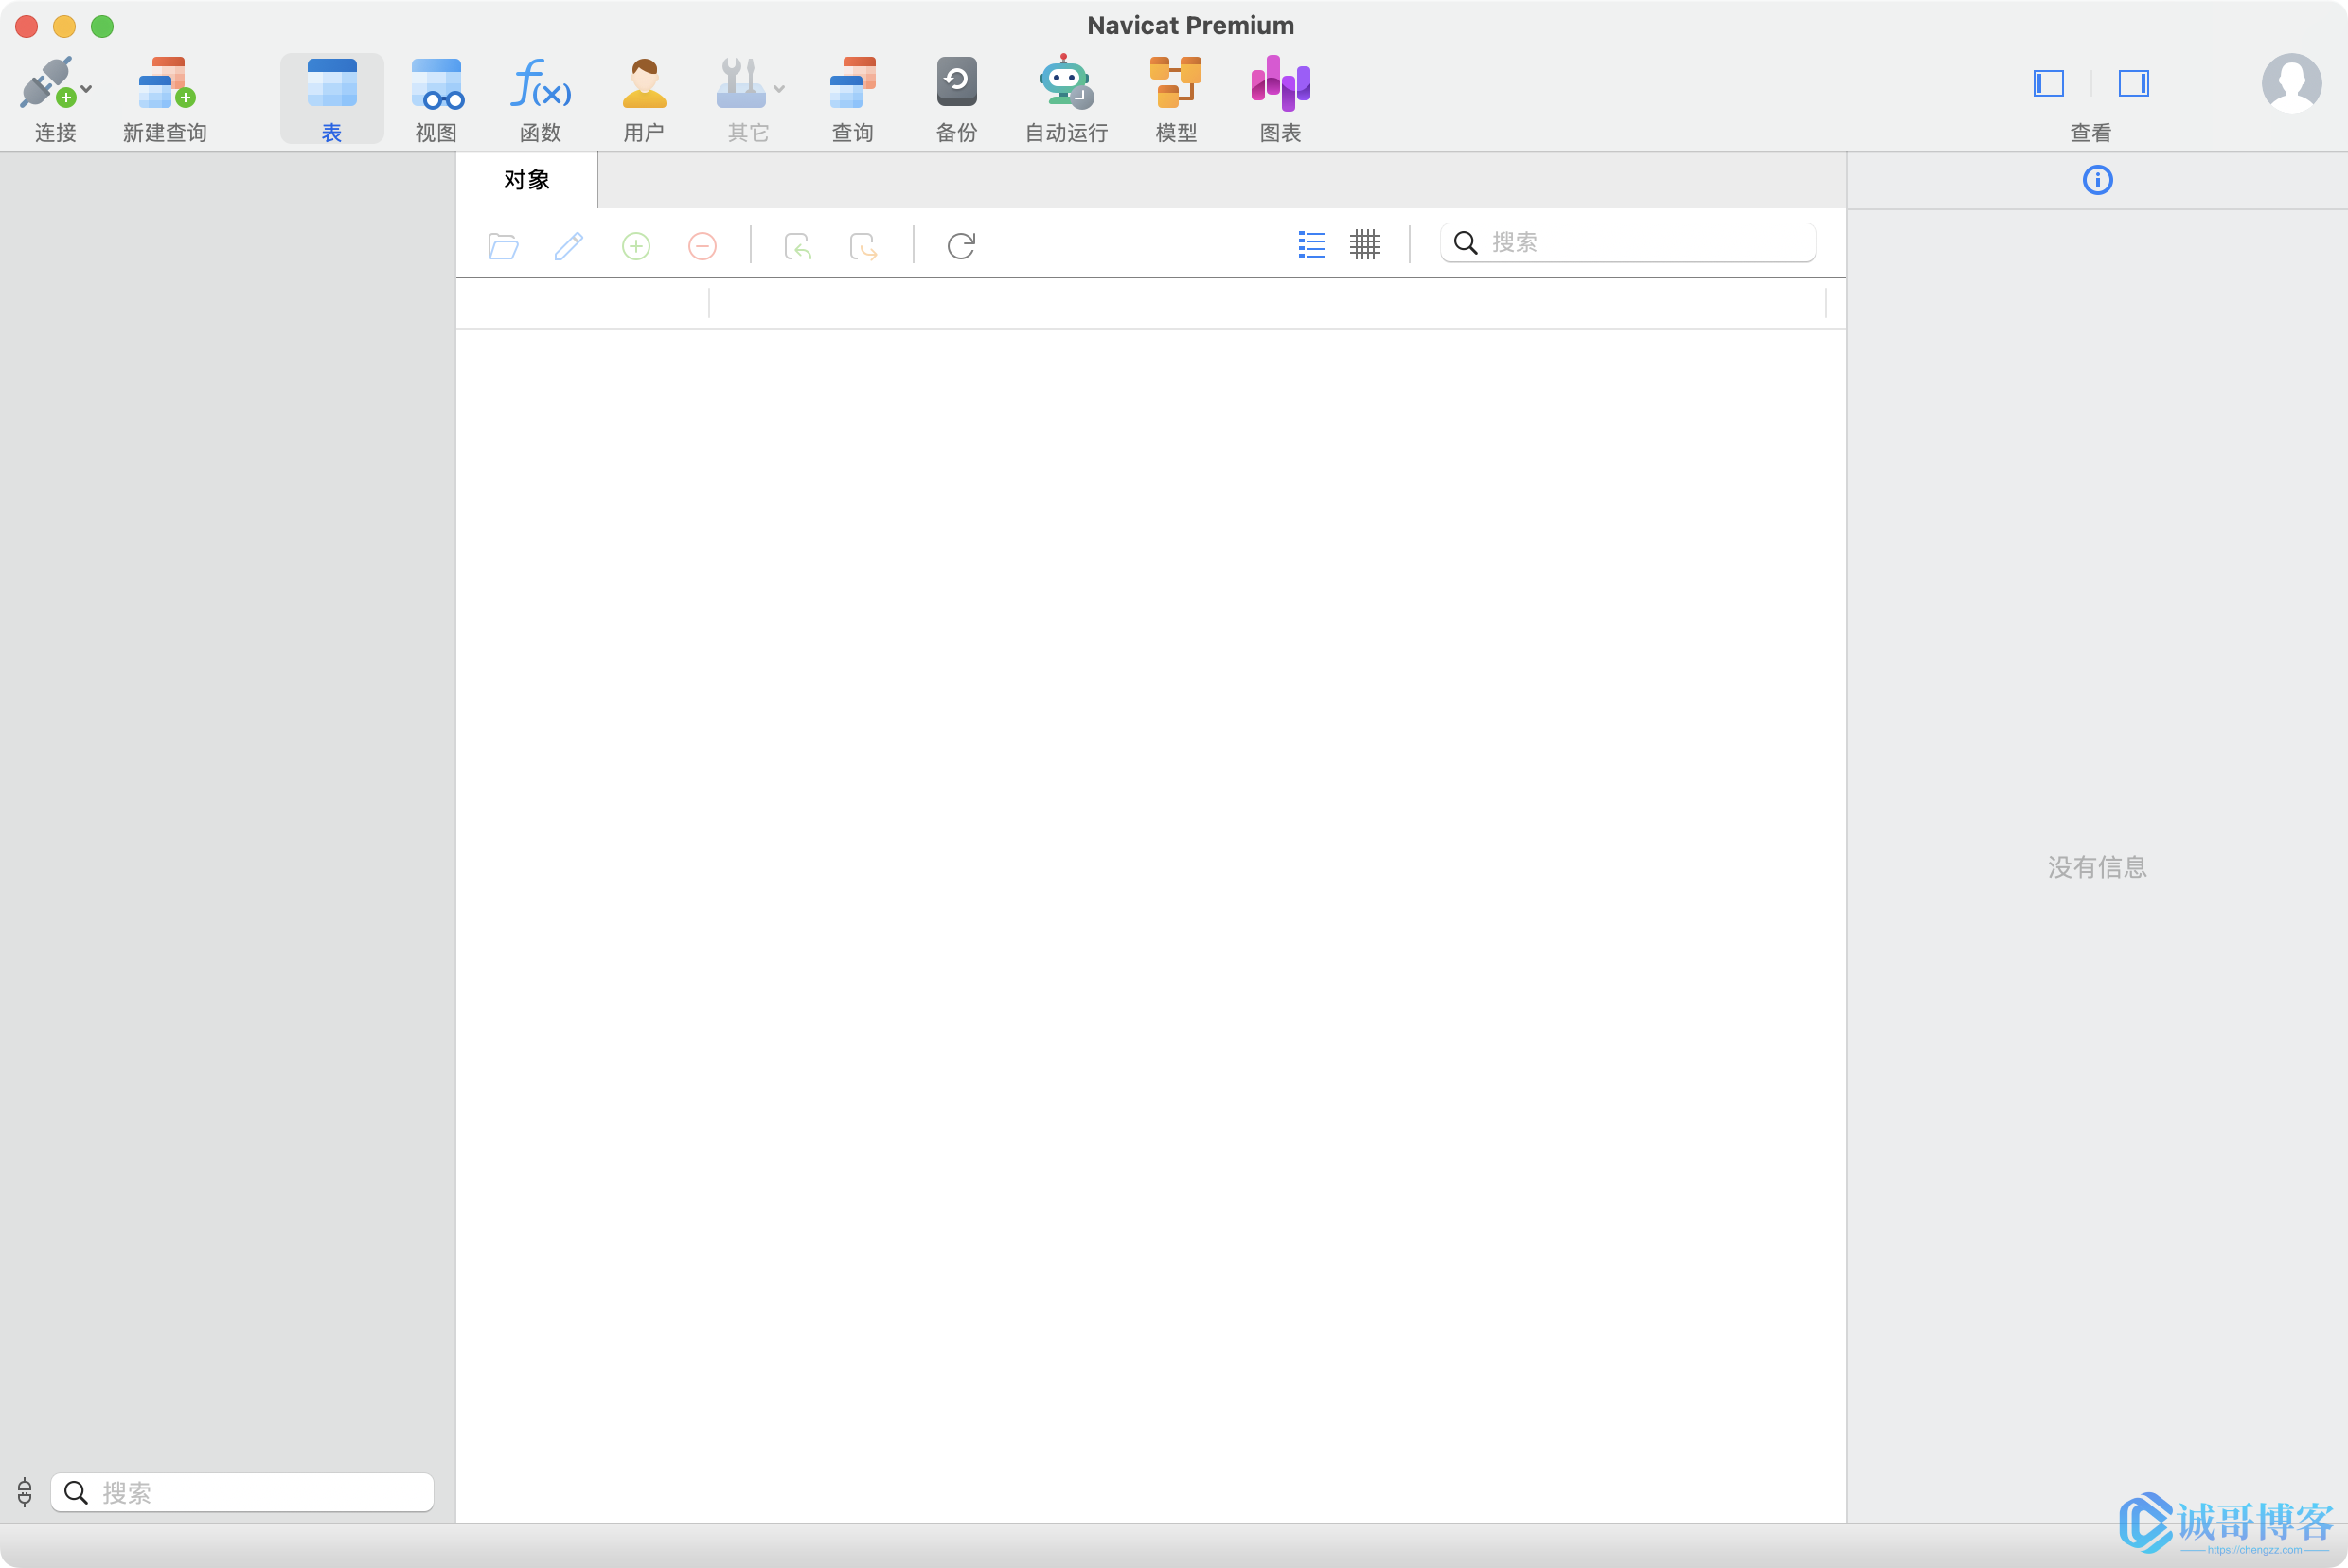The width and height of the screenshot is (2348, 1568).
Task: Click the object search field
Action: [x=1628, y=243]
